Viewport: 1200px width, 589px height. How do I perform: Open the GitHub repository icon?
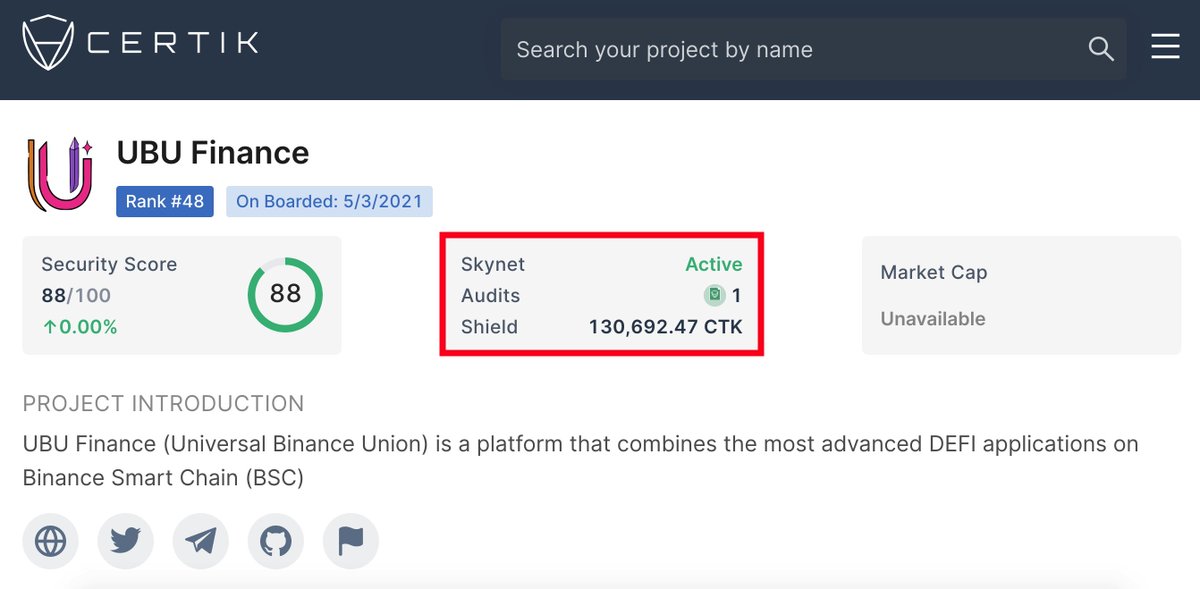click(x=275, y=541)
